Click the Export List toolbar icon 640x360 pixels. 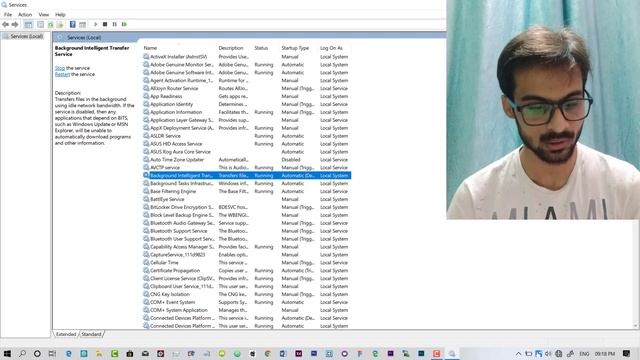[60, 24]
